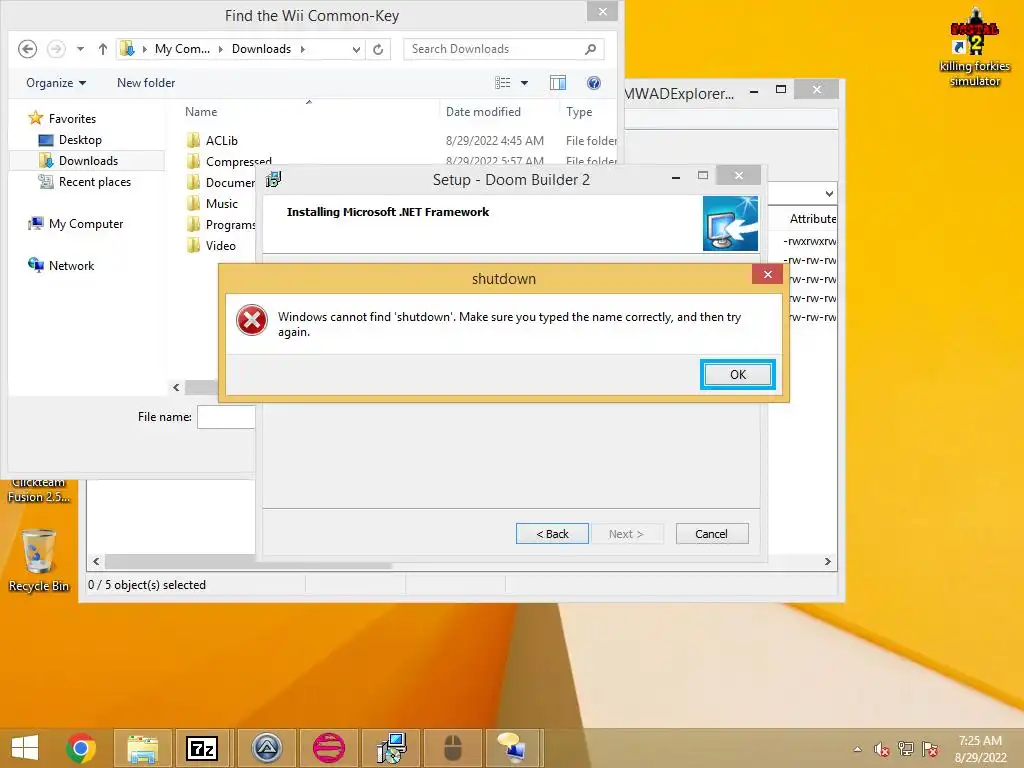This screenshot has height=768, width=1024.
Task: Select Favorites in the navigation tree
Action: (72, 118)
